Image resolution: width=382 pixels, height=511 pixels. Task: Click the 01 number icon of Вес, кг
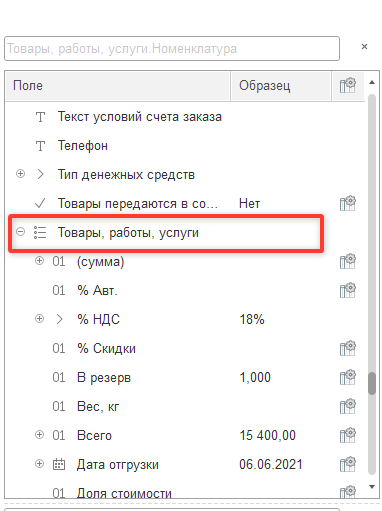(x=59, y=407)
